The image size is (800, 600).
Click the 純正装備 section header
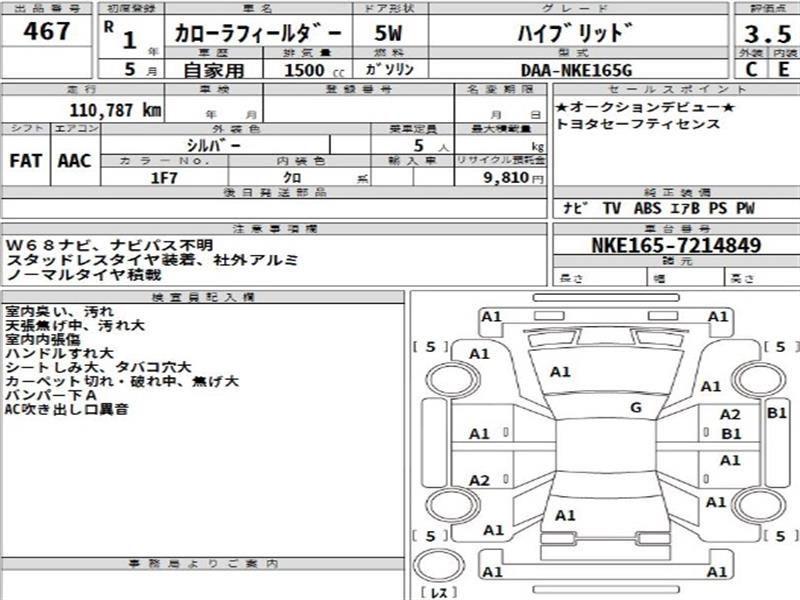point(677,192)
